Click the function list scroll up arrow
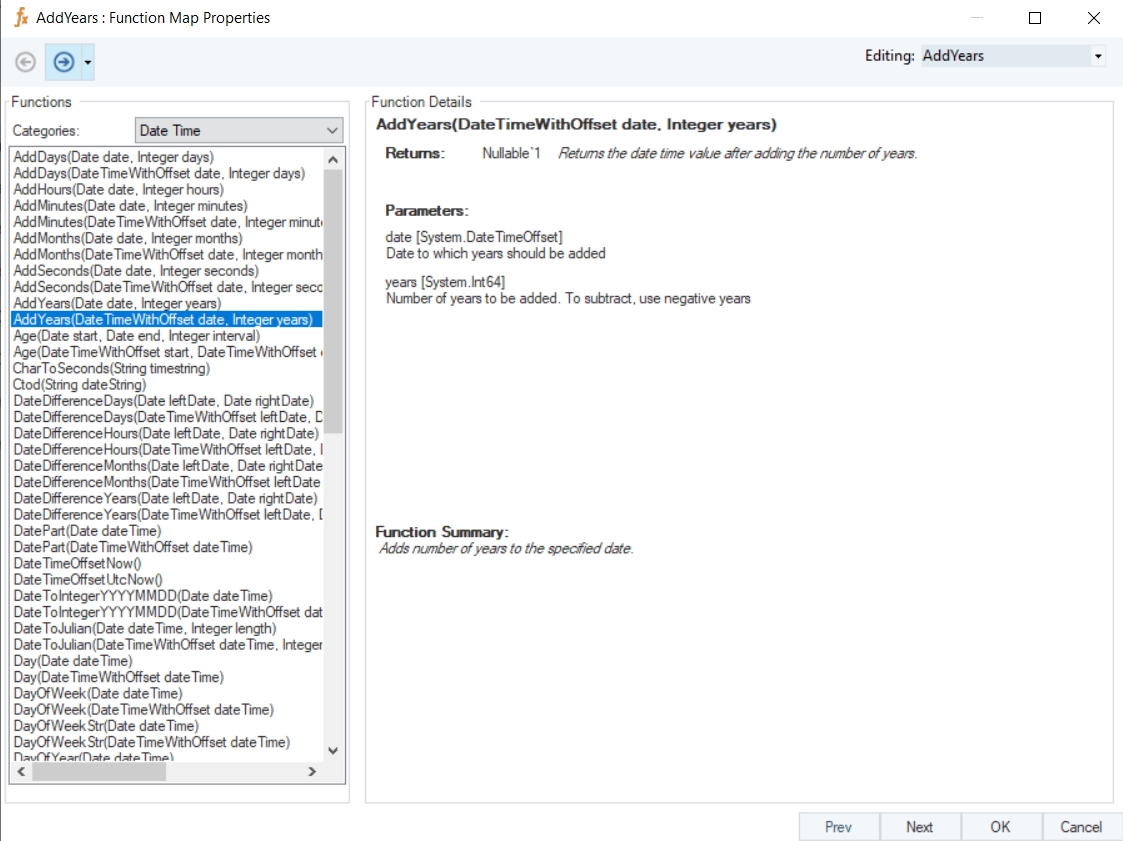This screenshot has width=1123, height=841. (x=334, y=158)
